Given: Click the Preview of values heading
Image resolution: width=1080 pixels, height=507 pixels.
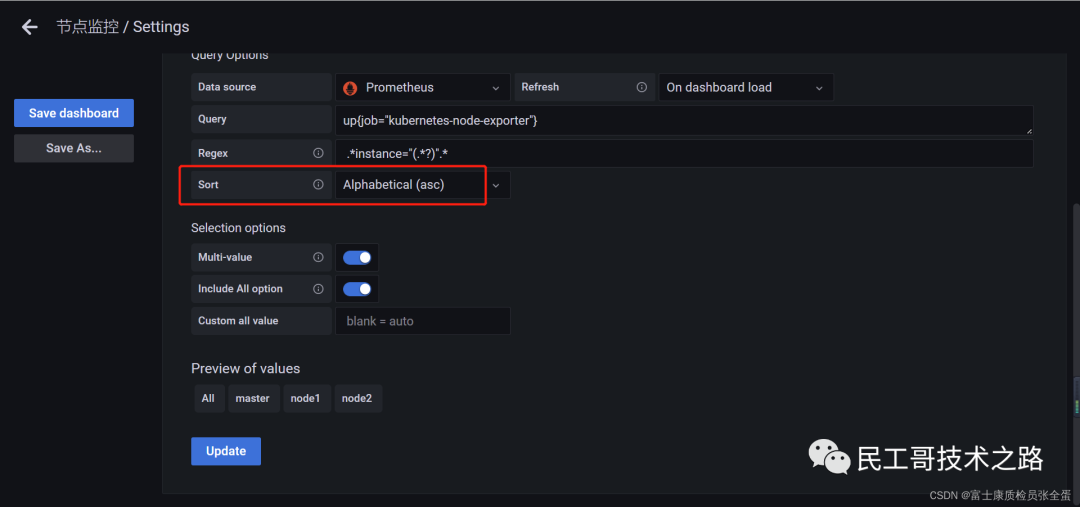Looking at the screenshot, I should (245, 369).
